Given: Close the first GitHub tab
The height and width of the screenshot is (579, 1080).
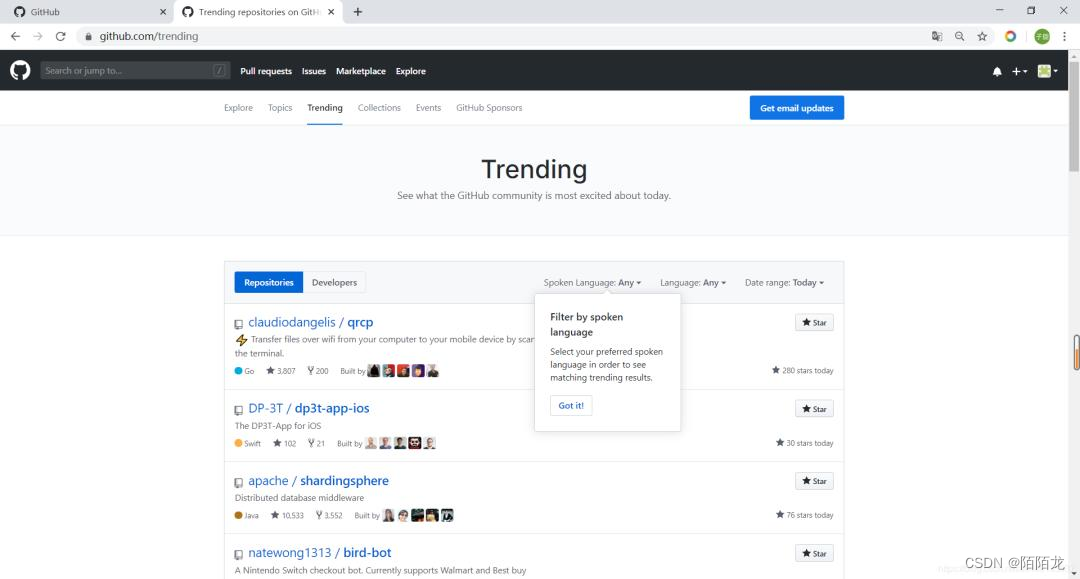Looking at the screenshot, I should point(163,12).
